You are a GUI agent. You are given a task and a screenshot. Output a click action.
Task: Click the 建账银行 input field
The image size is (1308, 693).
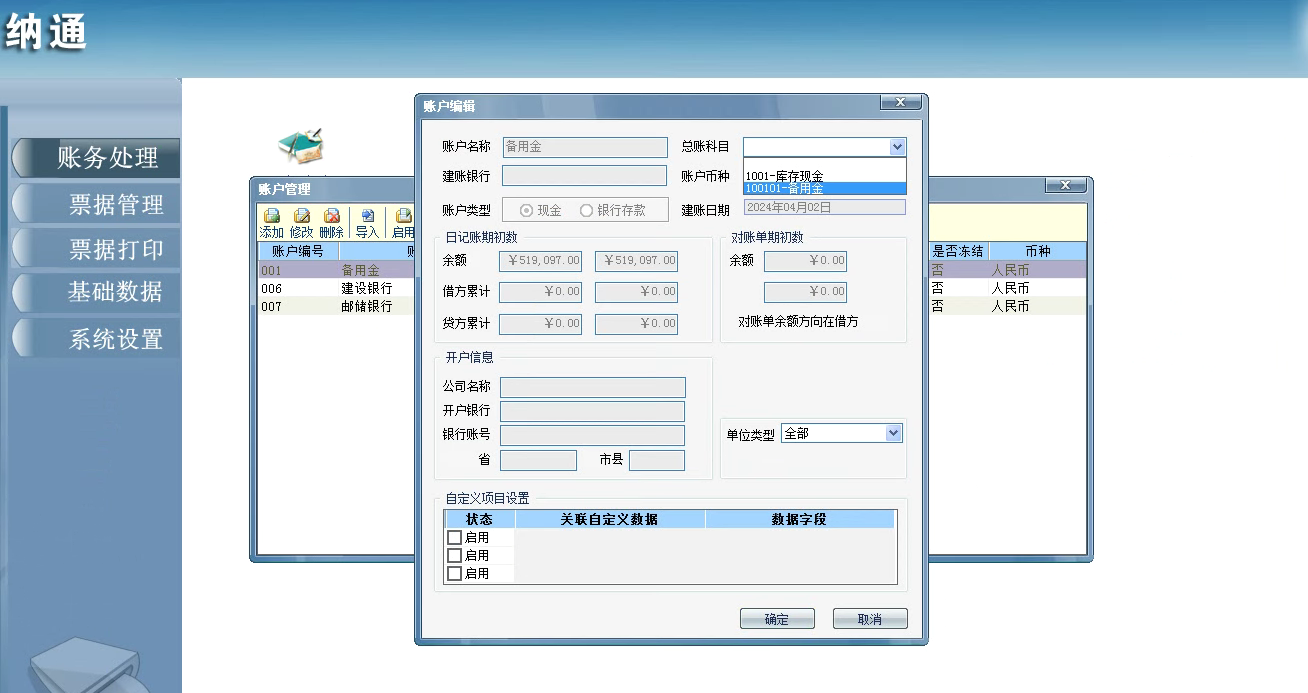pyautogui.click(x=584, y=176)
